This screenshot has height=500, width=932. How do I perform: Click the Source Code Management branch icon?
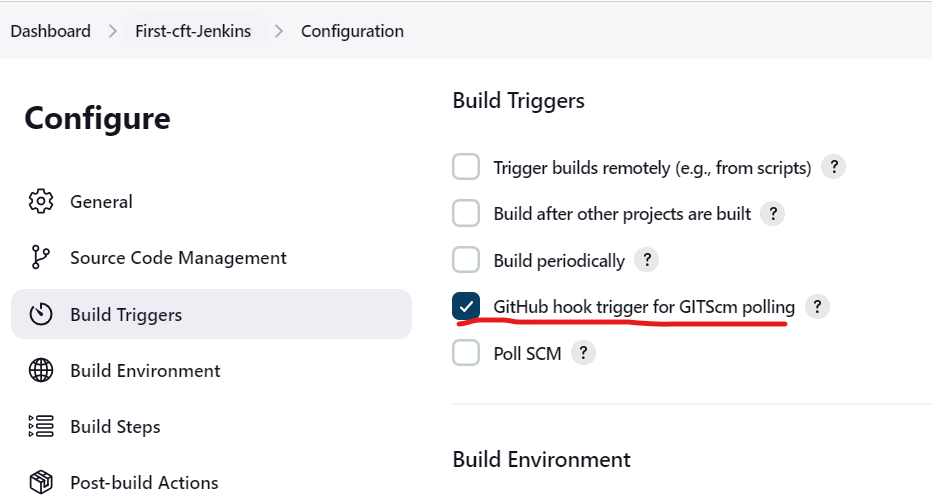point(41,257)
